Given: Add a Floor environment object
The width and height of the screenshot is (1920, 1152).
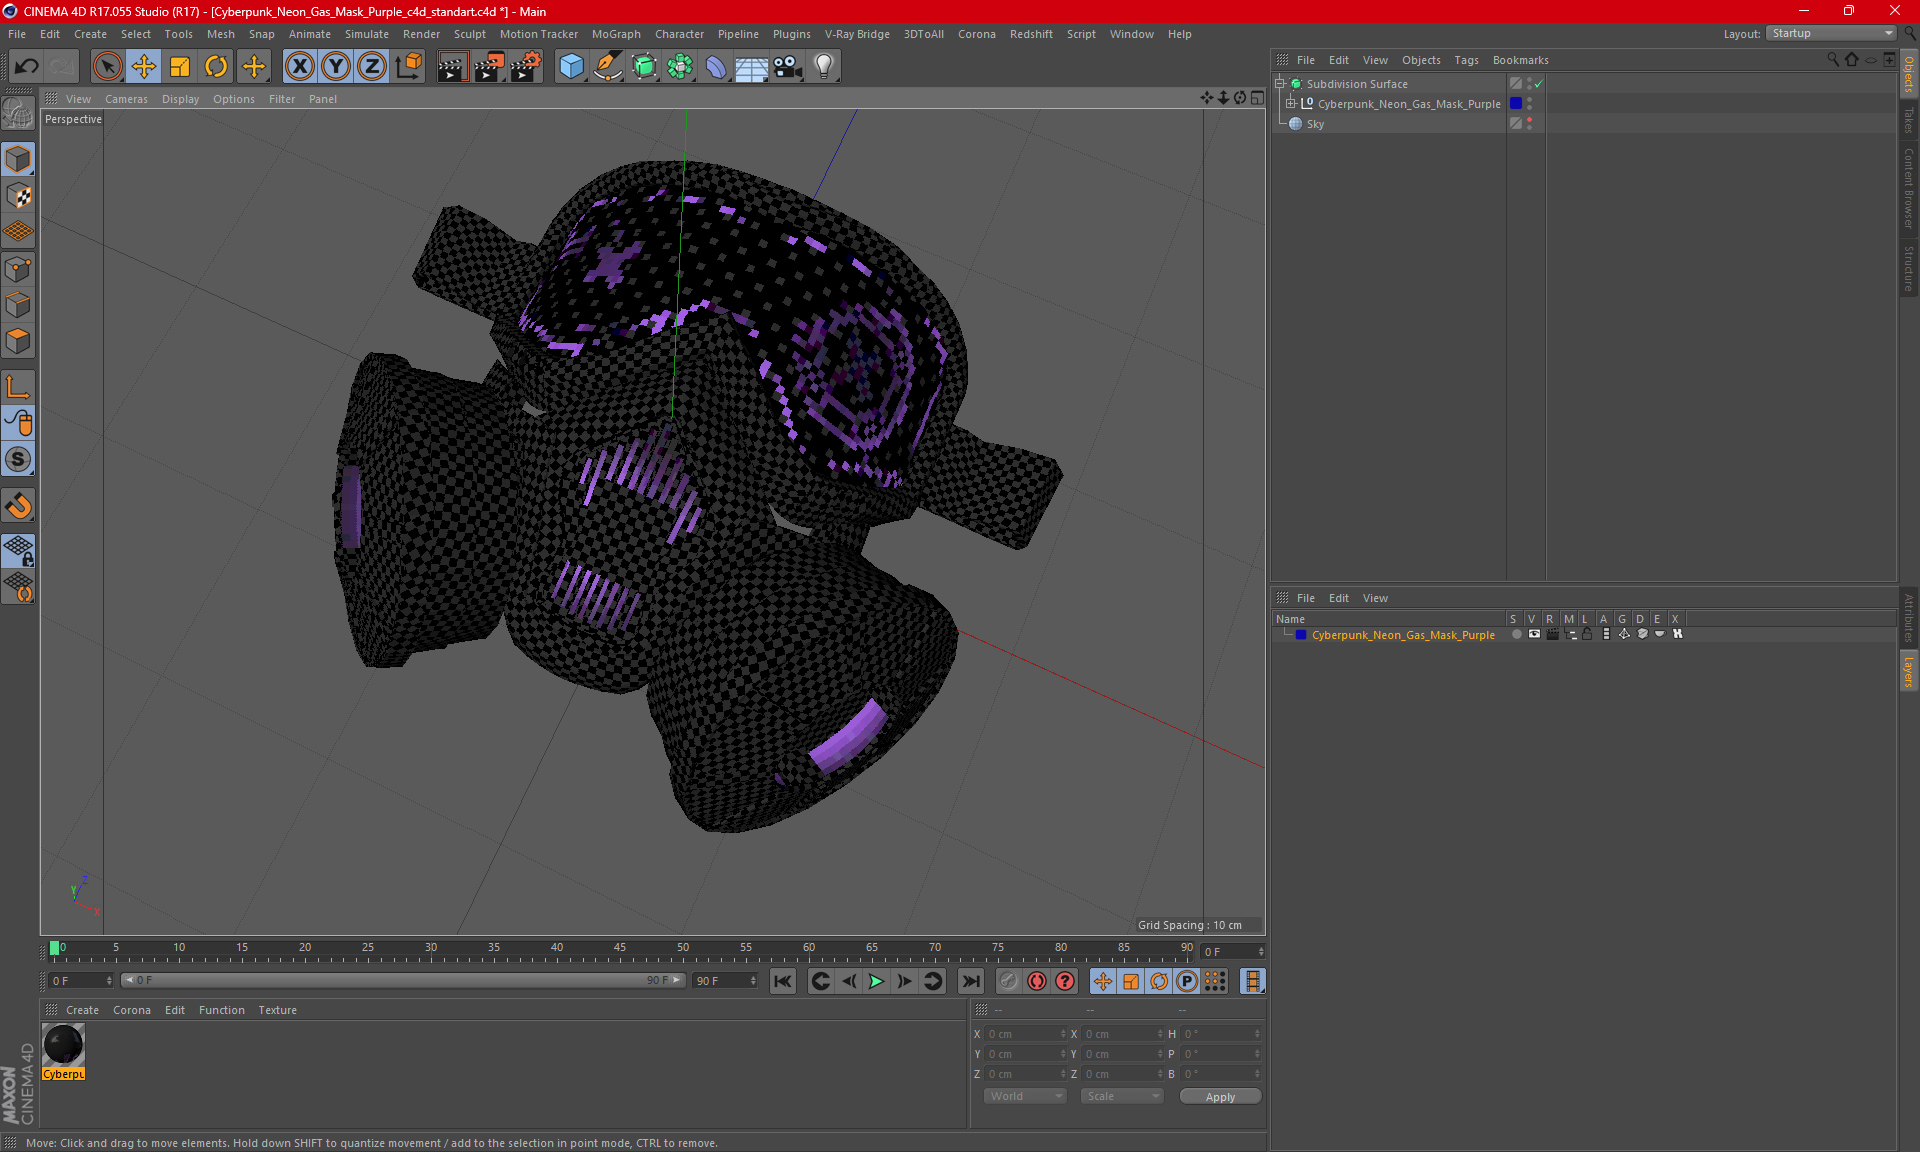Looking at the screenshot, I should pyautogui.click(x=751, y=67).
